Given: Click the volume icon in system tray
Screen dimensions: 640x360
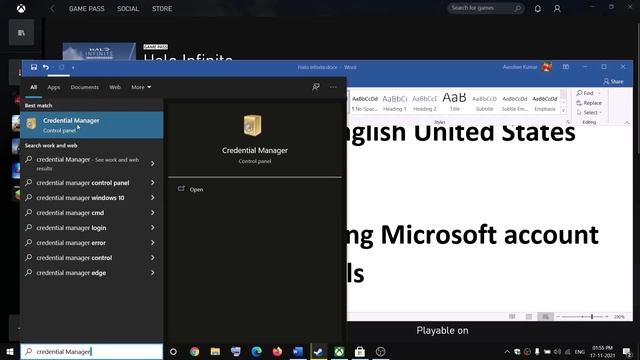Looking at the screenshot, I should (557, 351).
